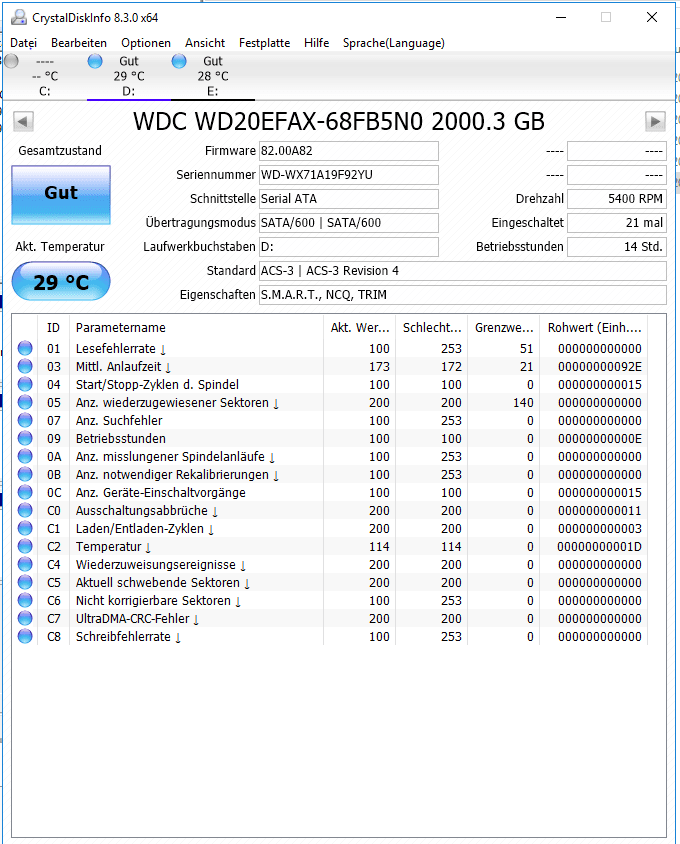Open the Festplatte menu
This screenshot has height=844, width=680.
[264, 43]
